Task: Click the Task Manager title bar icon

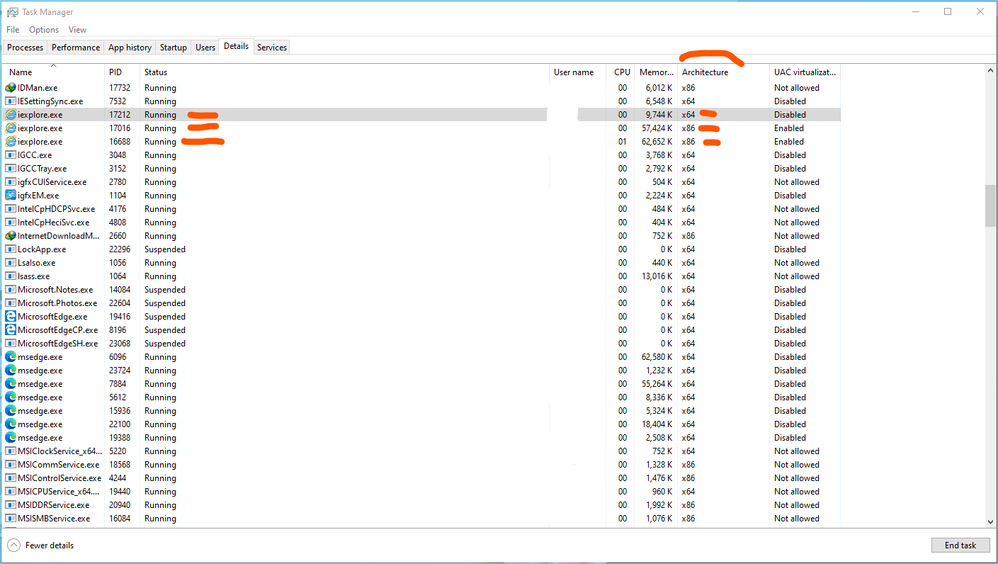Action: [x=12, y=11]
